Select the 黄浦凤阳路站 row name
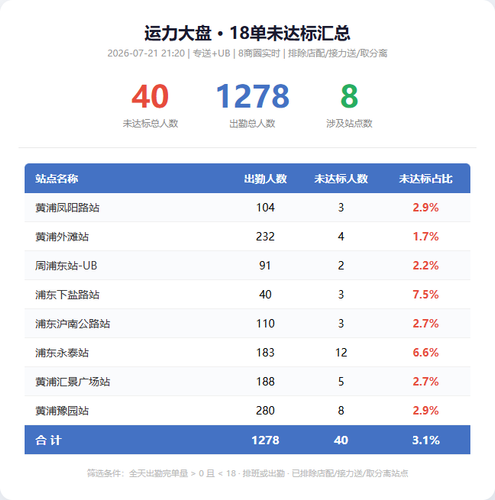 [67, 208]
